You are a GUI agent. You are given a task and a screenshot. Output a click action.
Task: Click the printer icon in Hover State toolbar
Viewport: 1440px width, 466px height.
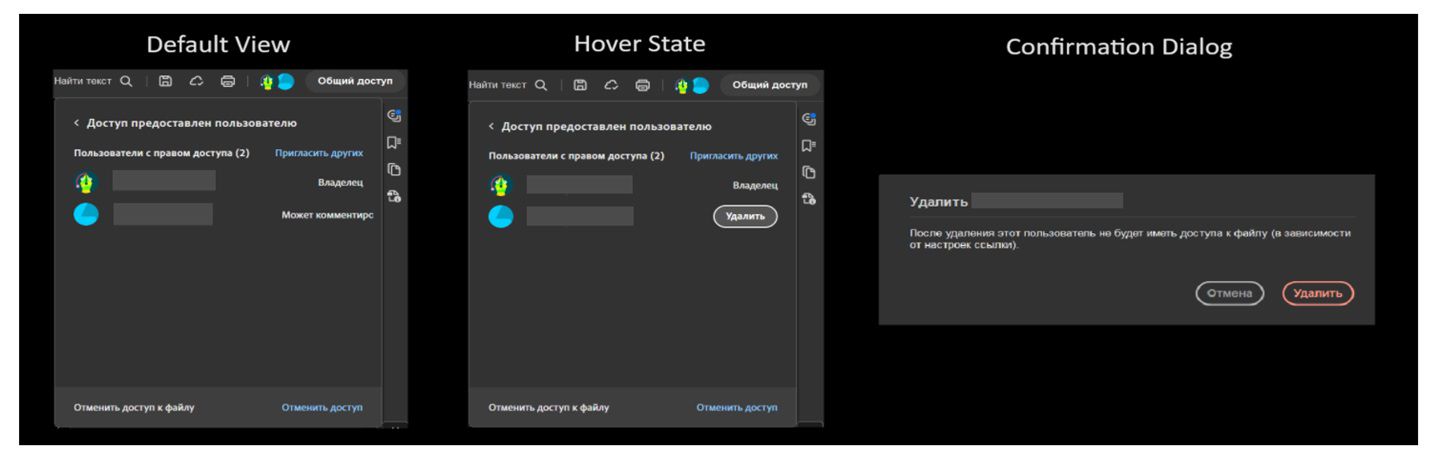point(643,85)
